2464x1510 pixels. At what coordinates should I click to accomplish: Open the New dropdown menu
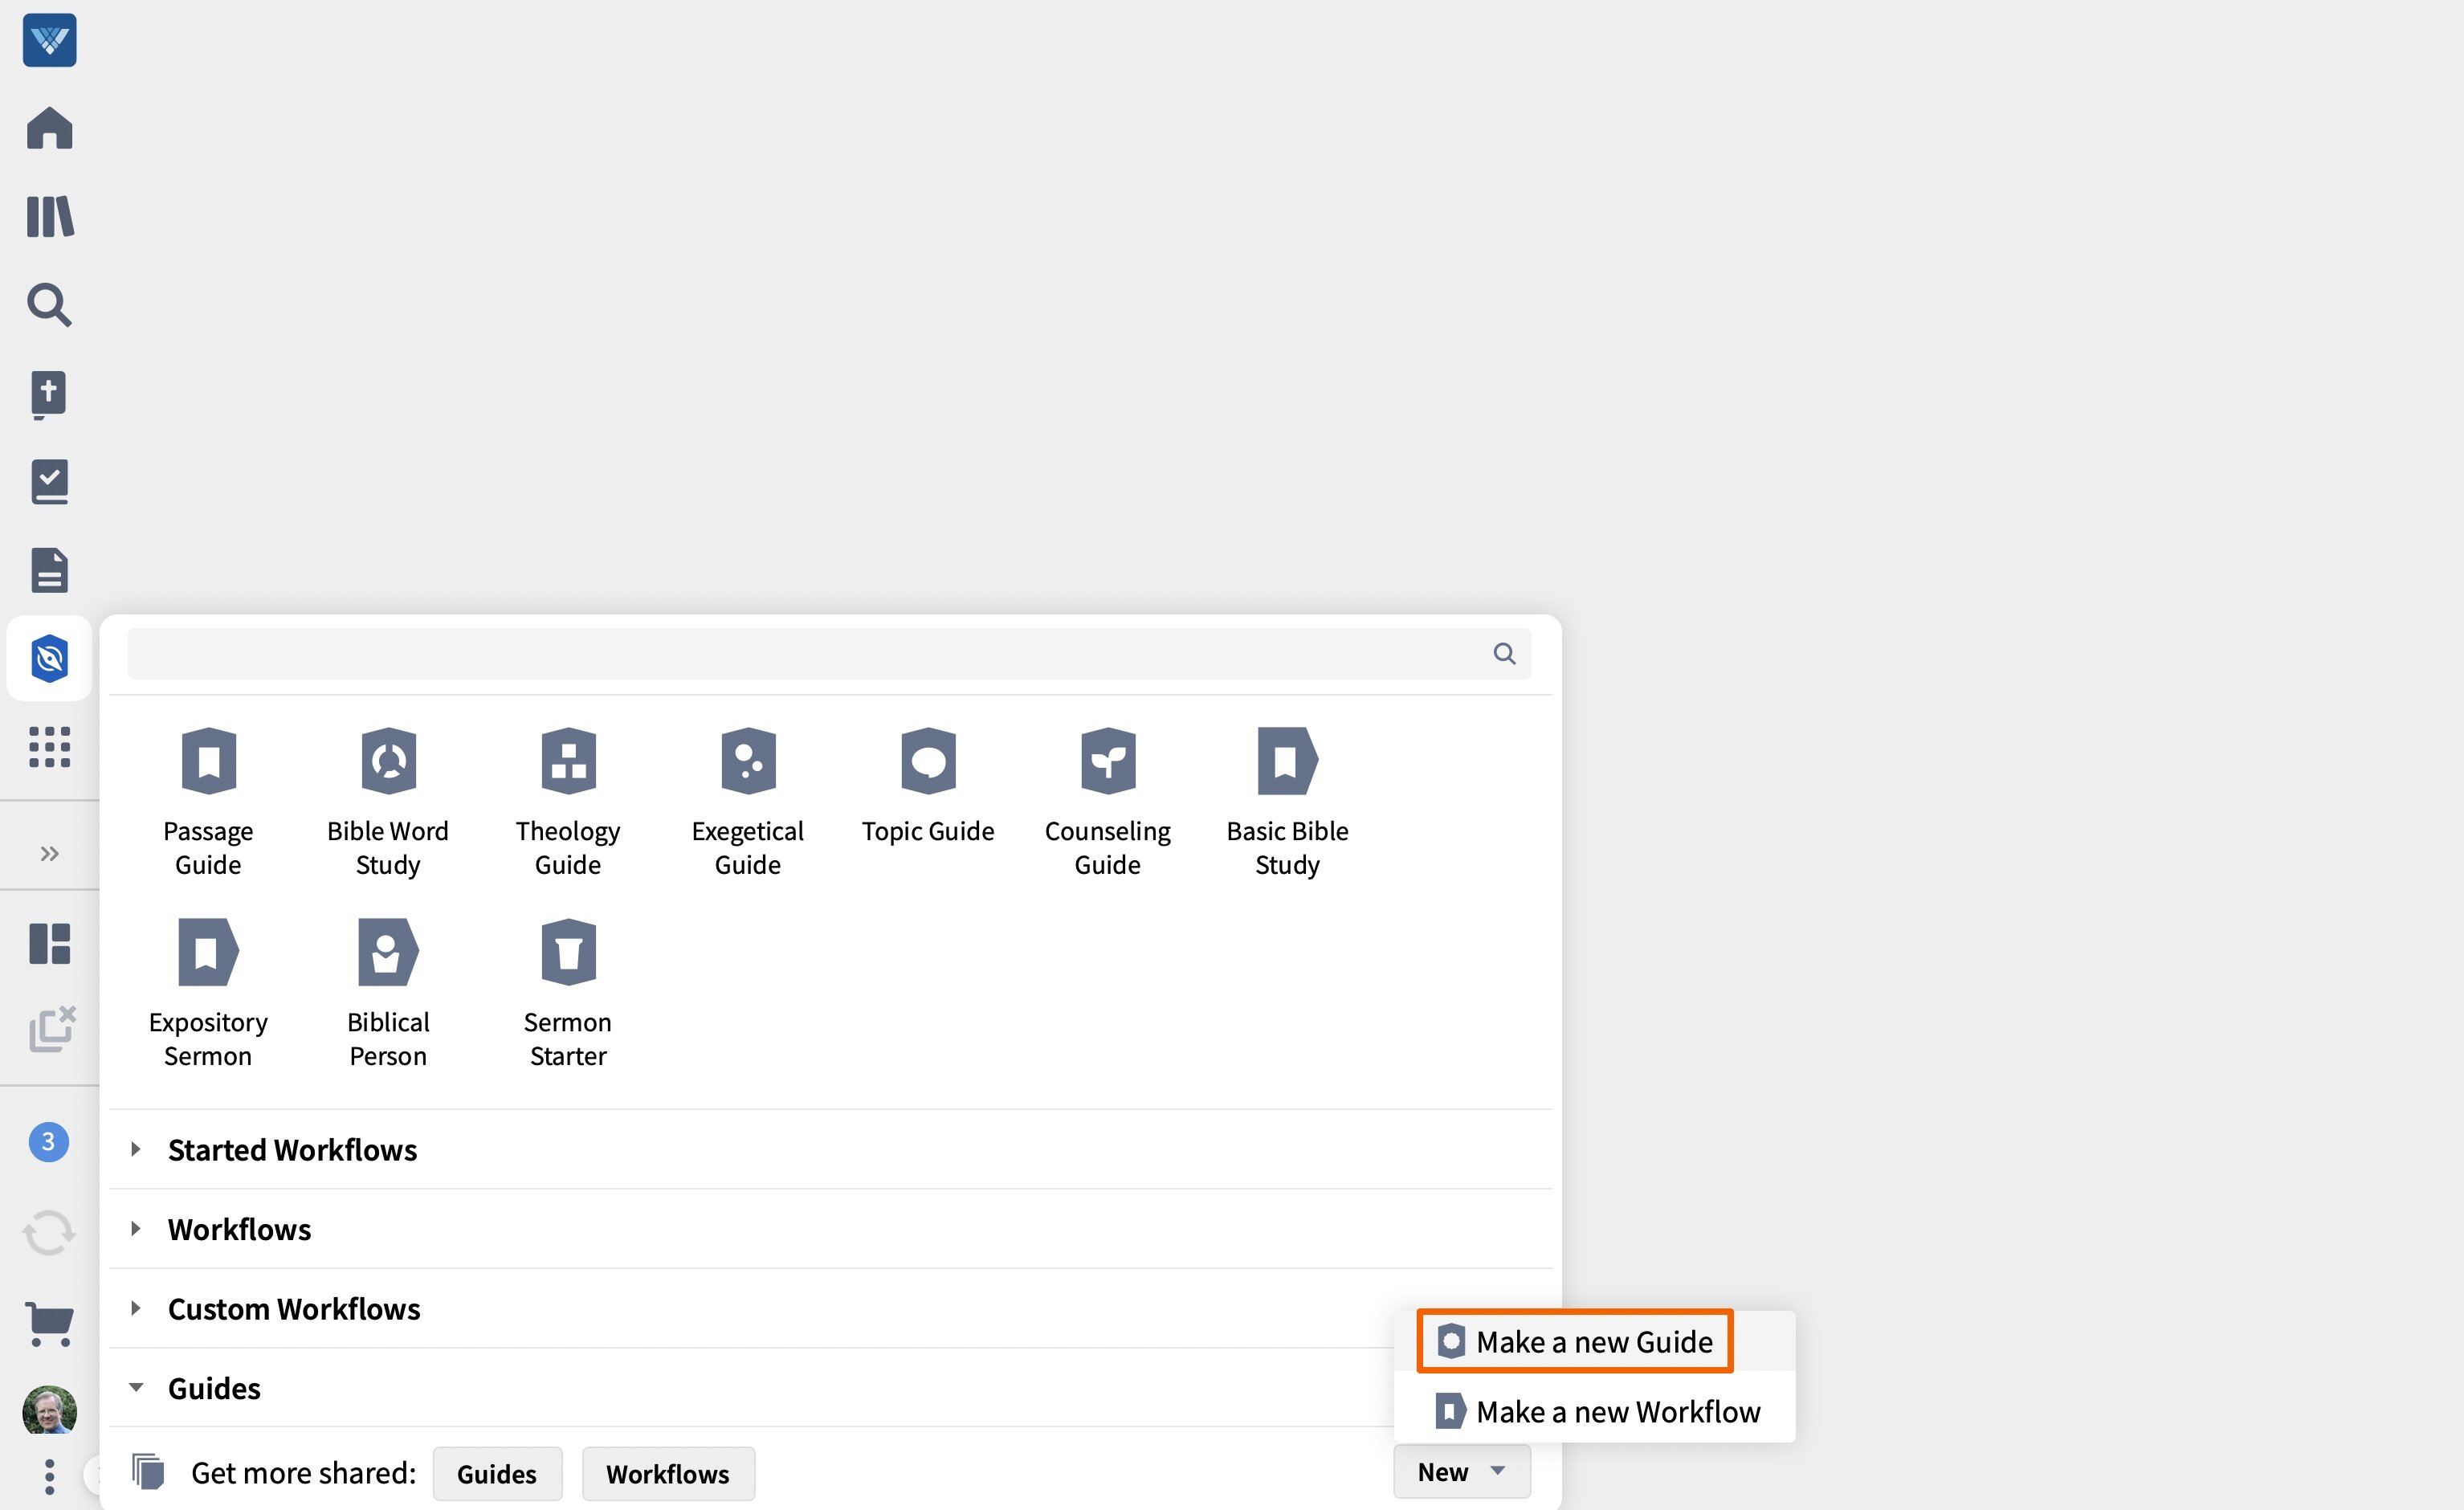click(x=1461, y=1471)
